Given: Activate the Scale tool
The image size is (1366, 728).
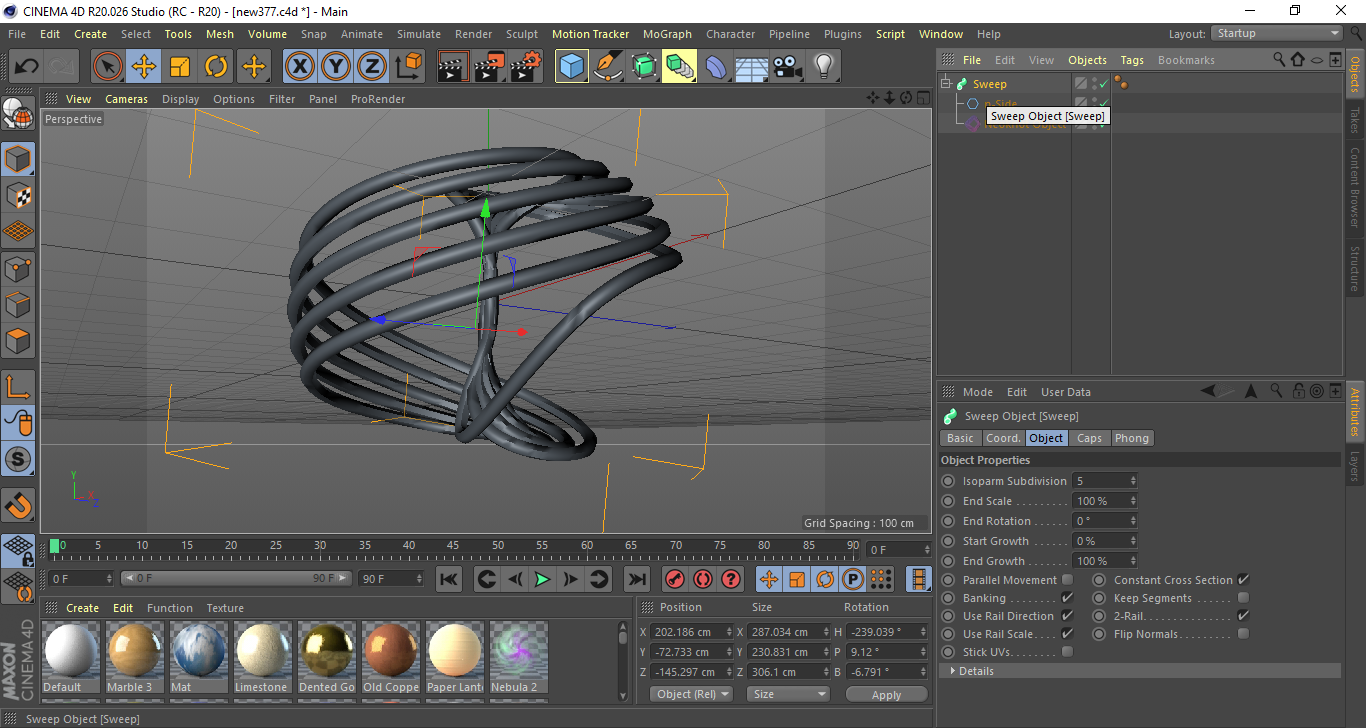Looking at the screenshot, I should [x=180, y=67].
